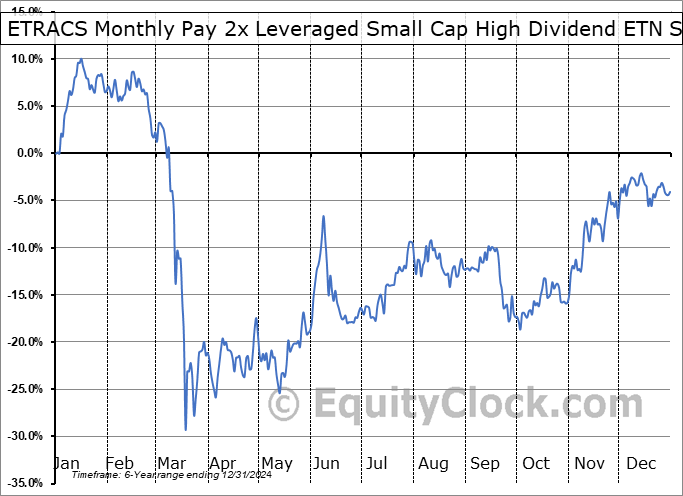Select the Sep label on the x-axis

(484, 463)
